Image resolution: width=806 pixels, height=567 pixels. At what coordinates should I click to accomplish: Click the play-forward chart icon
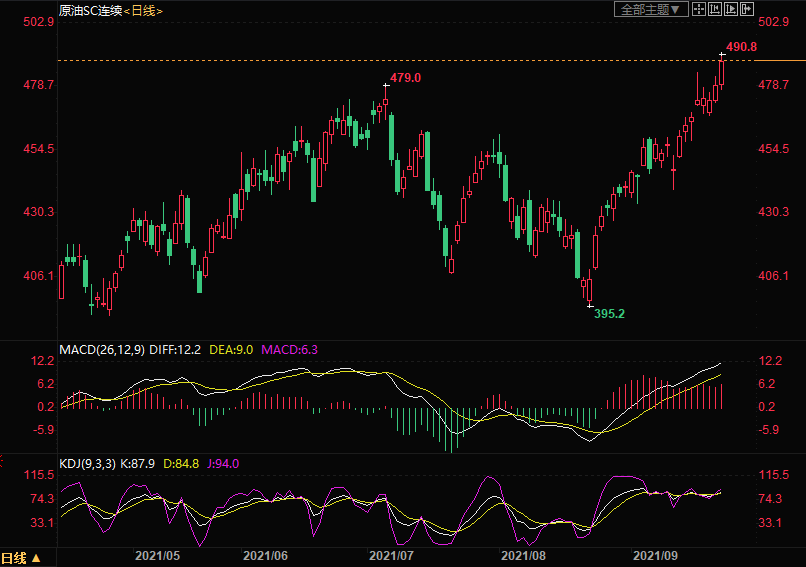click(730, 9)
